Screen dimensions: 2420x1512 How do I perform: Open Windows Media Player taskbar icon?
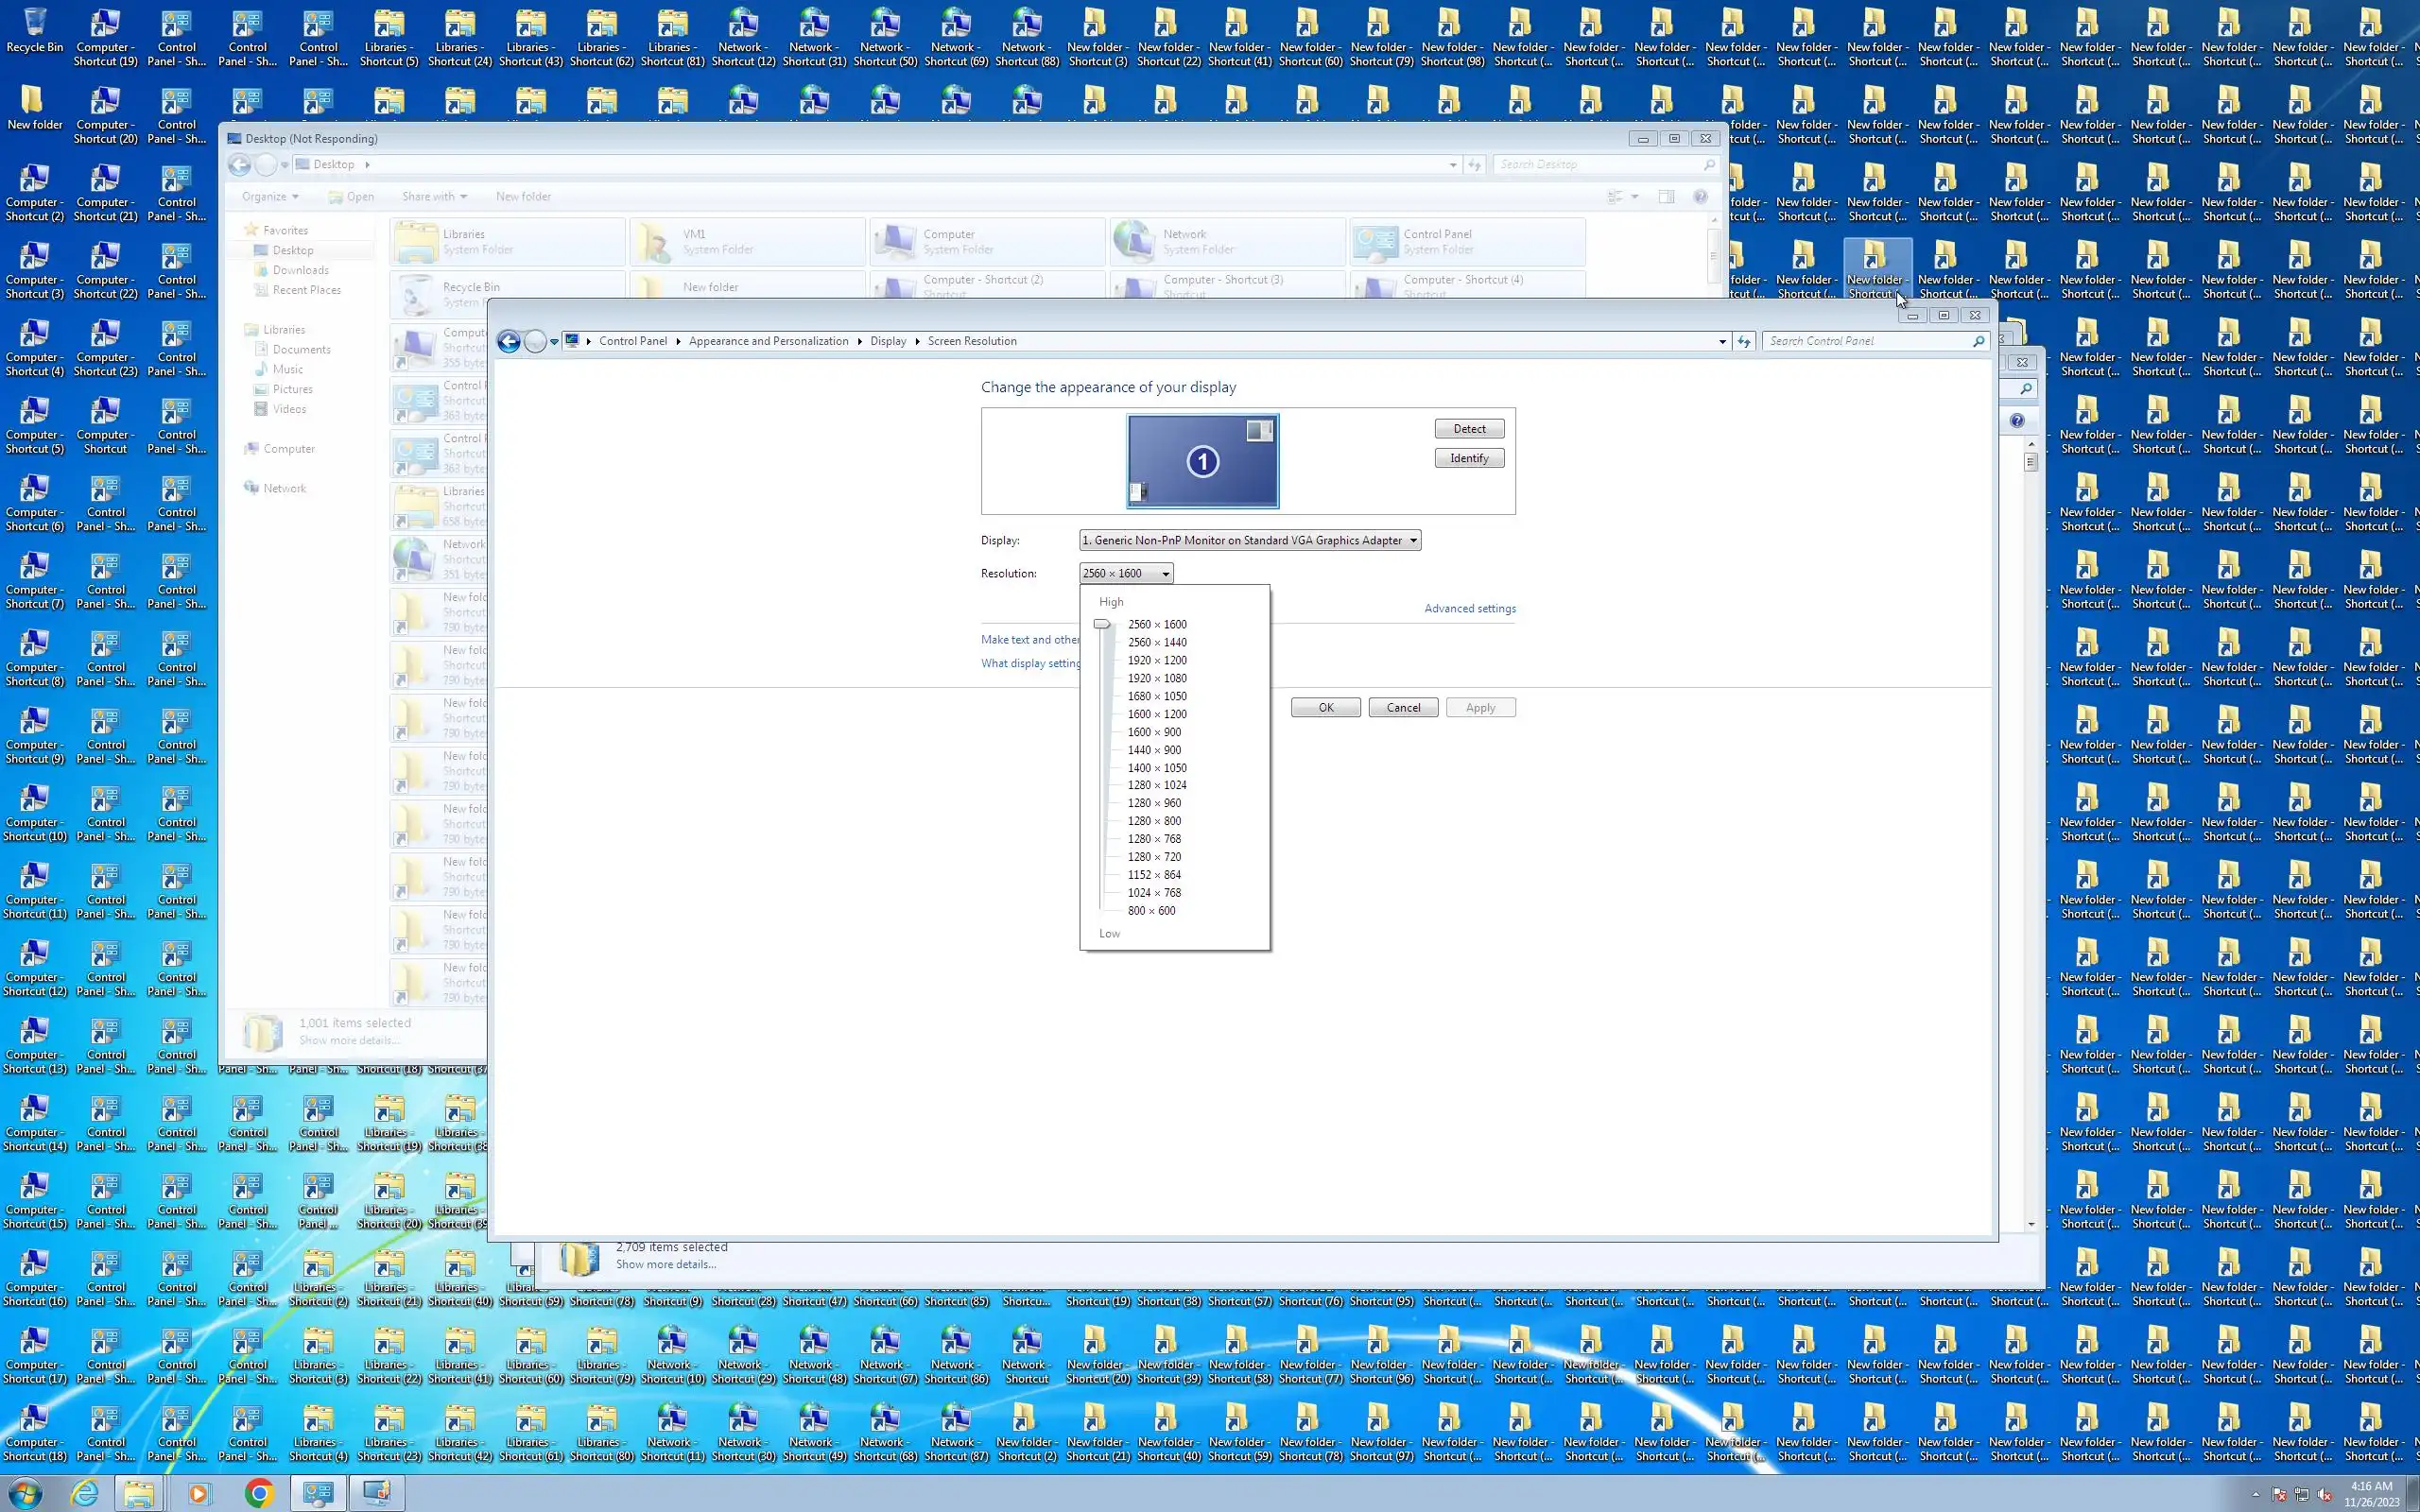pos(198,1493)
